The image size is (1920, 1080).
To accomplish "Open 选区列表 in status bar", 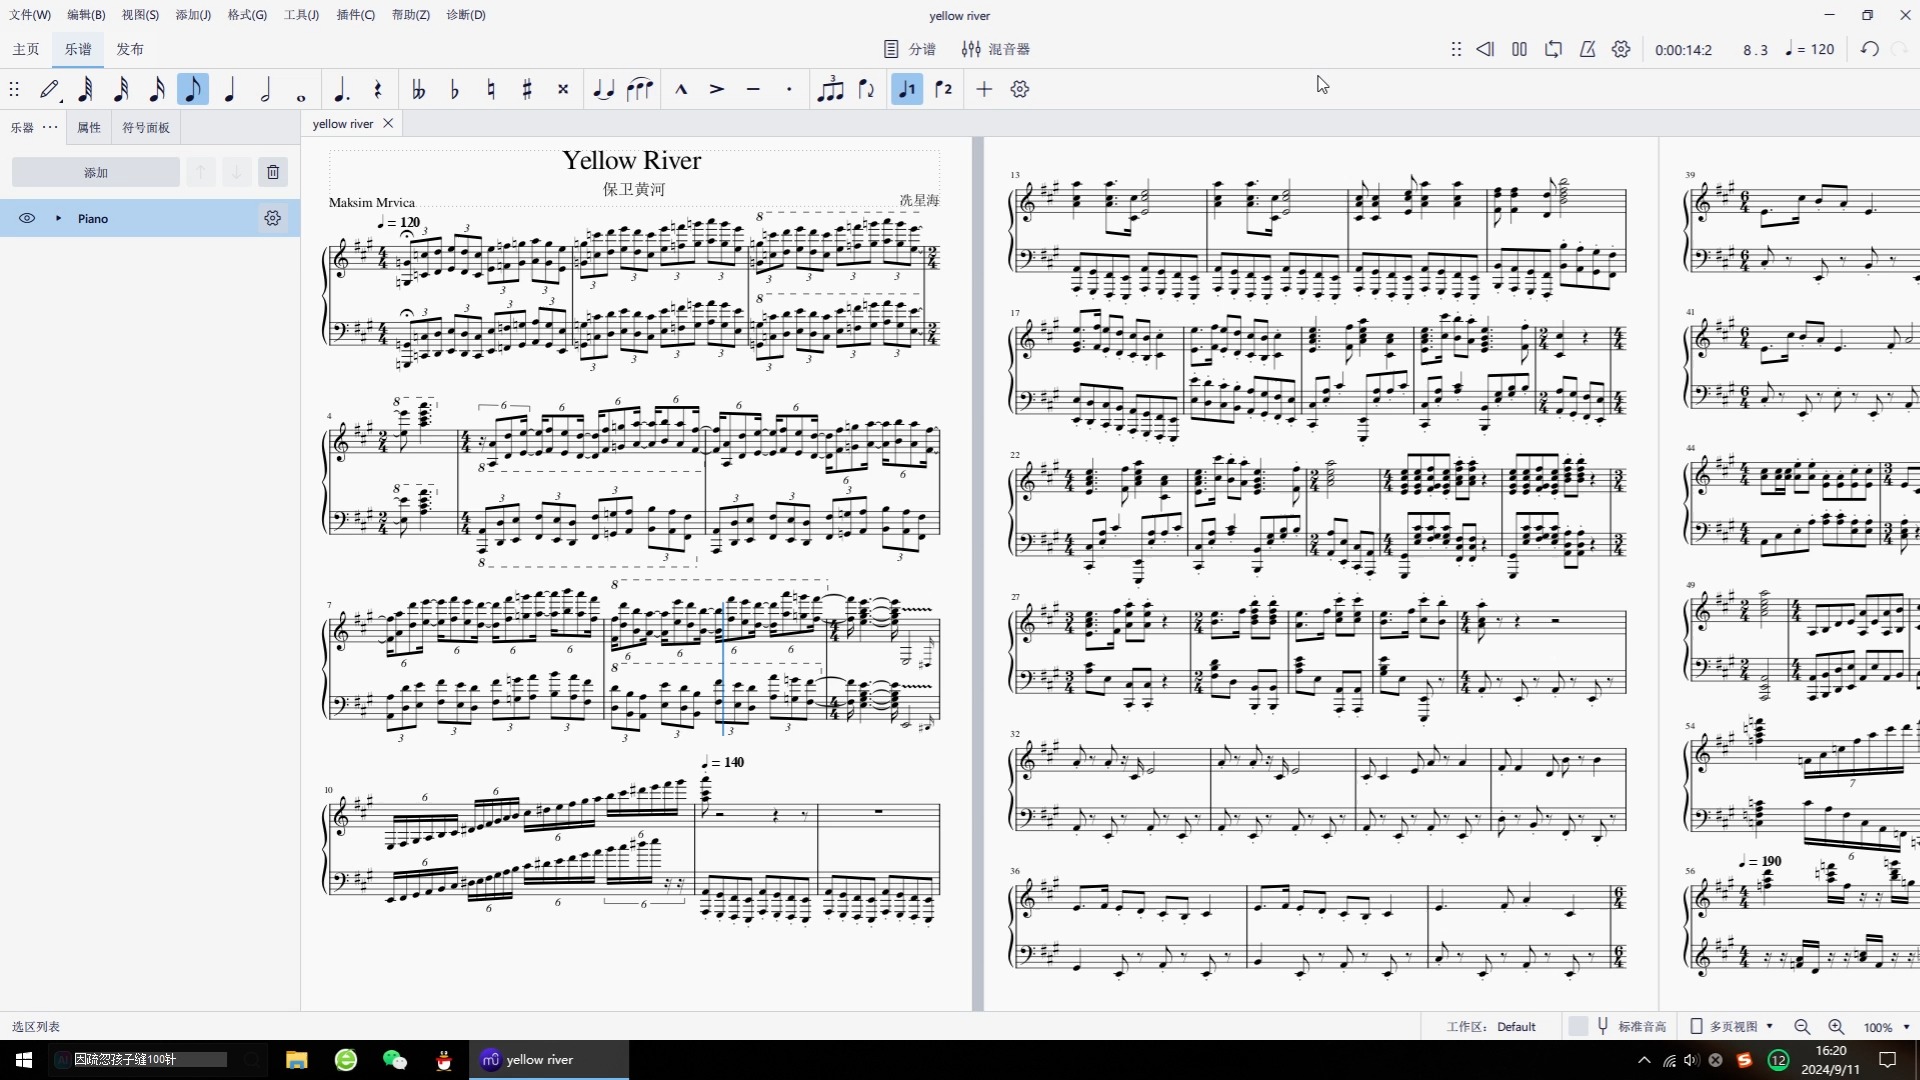I will coord(36,1026).
